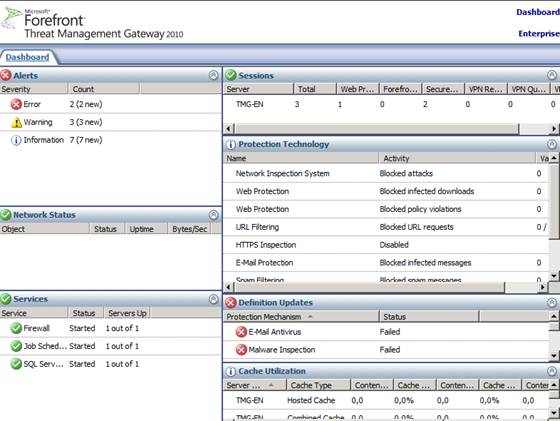Click Sessions horizontal scrollbar left arrow
The image size is (560, 421).
229,129
